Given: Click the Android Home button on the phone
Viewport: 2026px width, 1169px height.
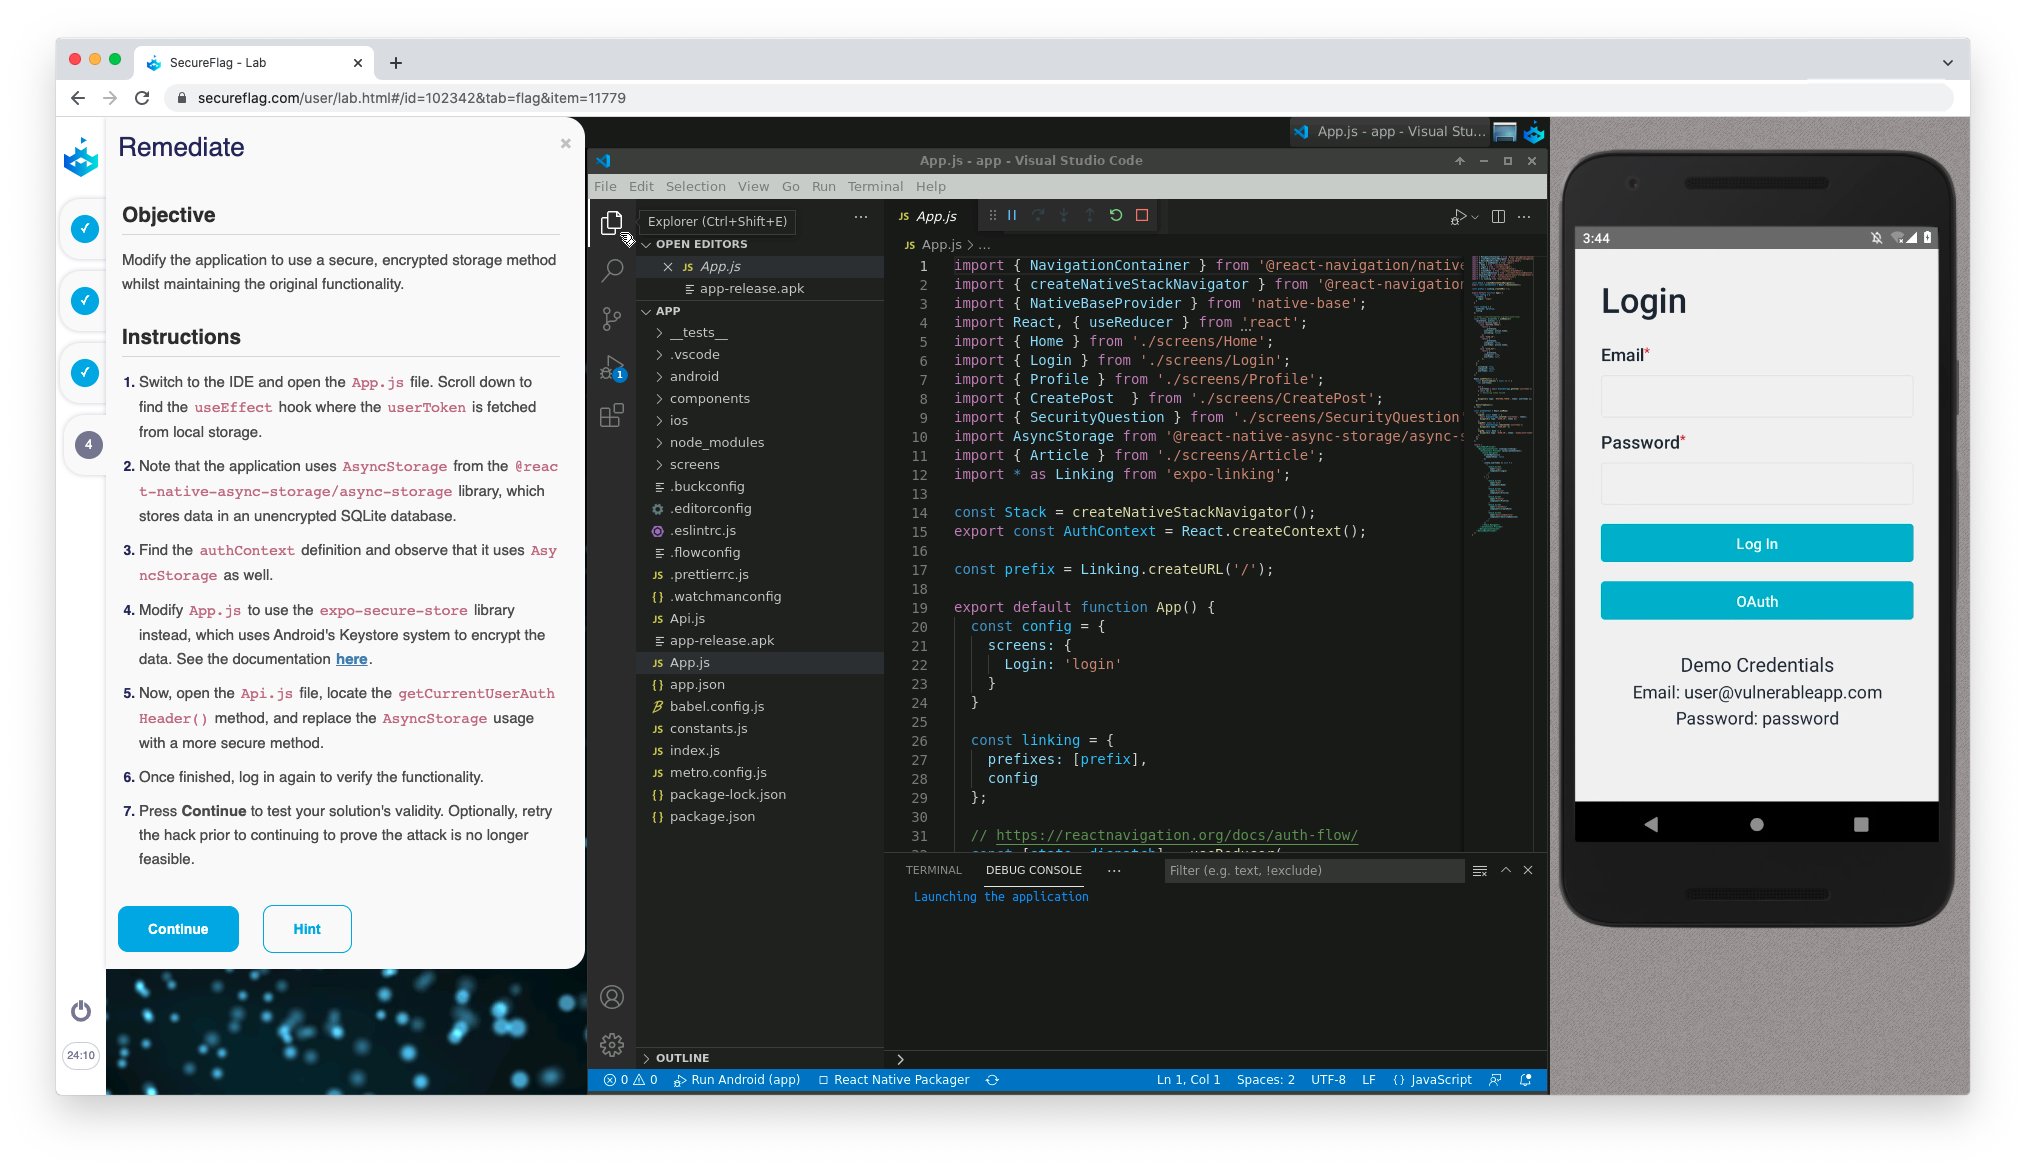Looking at the screenshot, I should pos(1757,825).
